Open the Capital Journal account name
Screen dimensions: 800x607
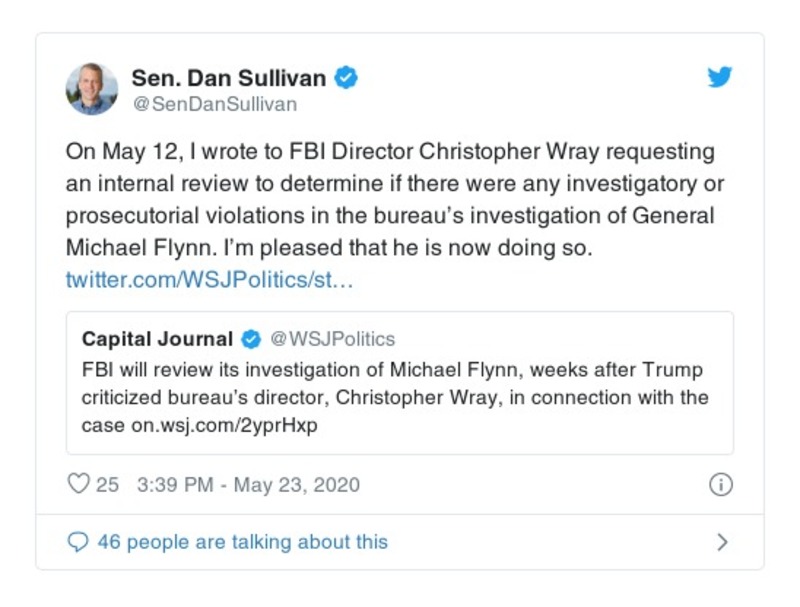[x=157, y=339]
